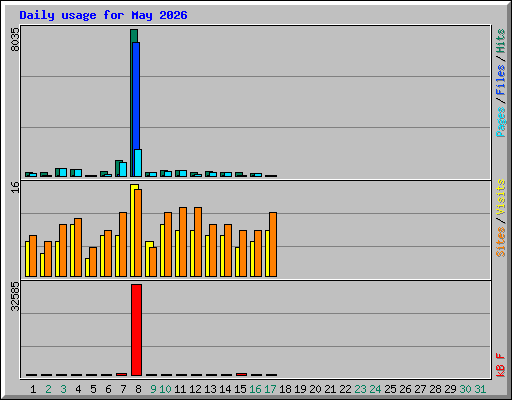The width and height of the screenshot is (512, 400).
Task: Click the green Hits bar top for day 8
Action: point(134,36)
